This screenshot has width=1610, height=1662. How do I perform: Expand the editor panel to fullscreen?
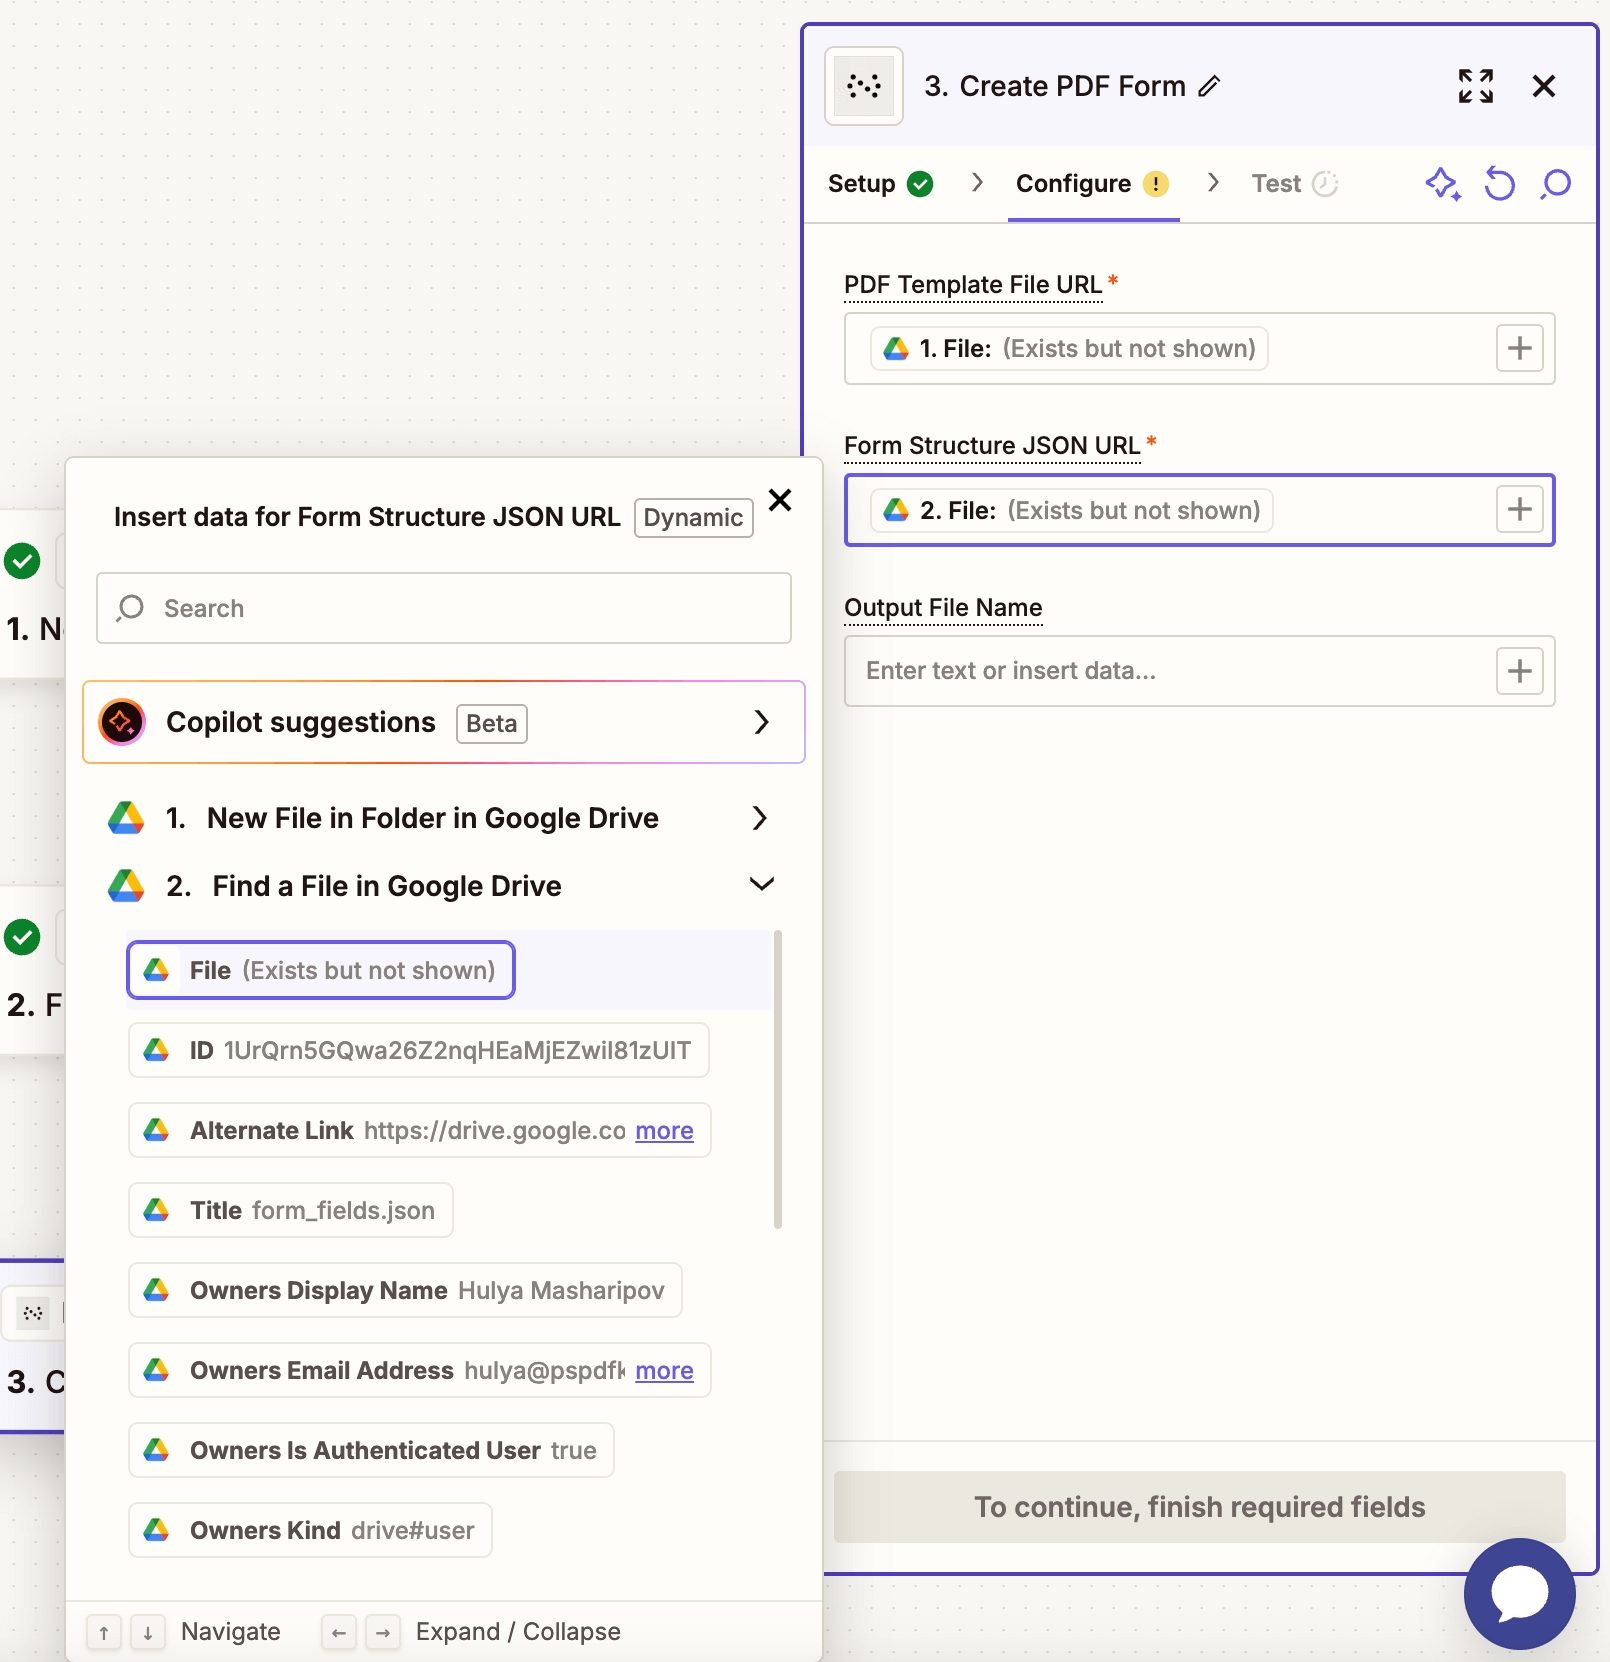point(1475,87)
